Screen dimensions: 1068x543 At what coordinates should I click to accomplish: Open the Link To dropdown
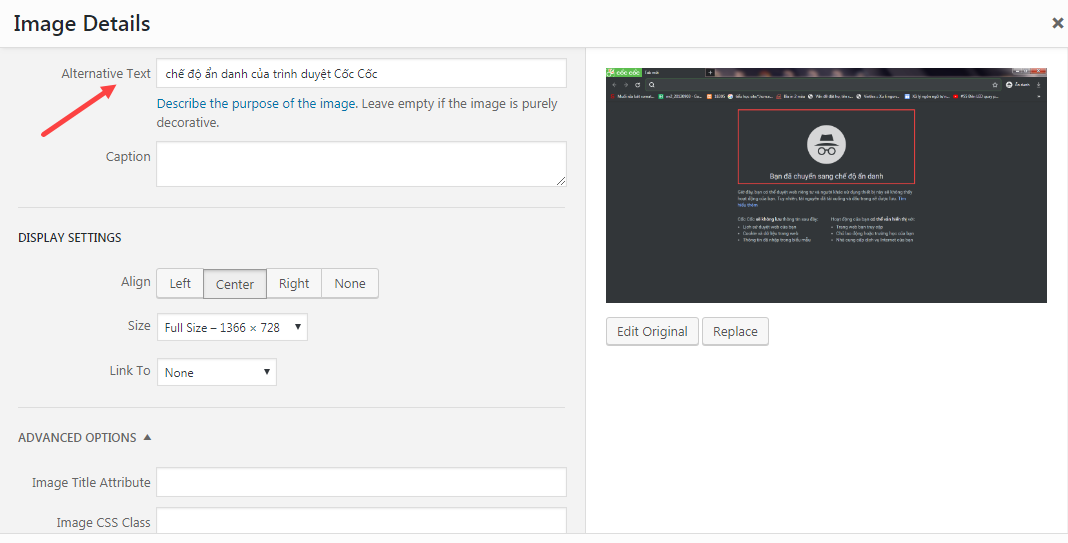coord(217,372)
